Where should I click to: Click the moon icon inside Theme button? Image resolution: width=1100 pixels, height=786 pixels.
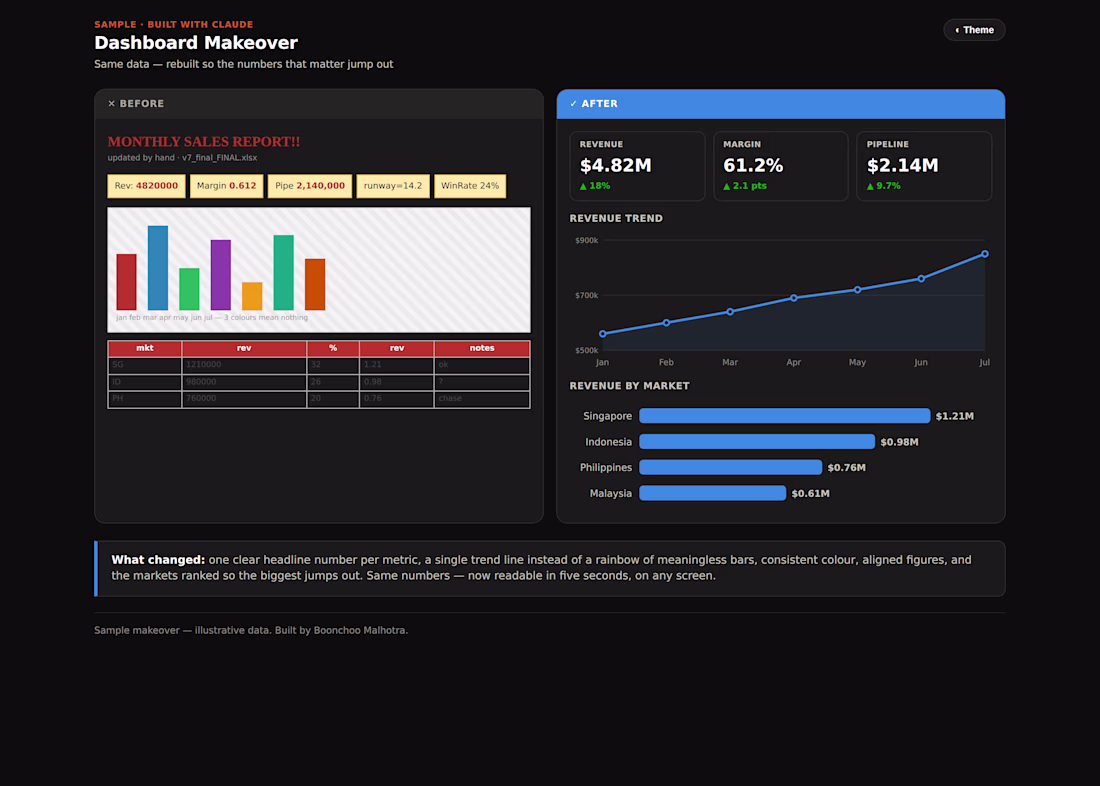point(957,30)
